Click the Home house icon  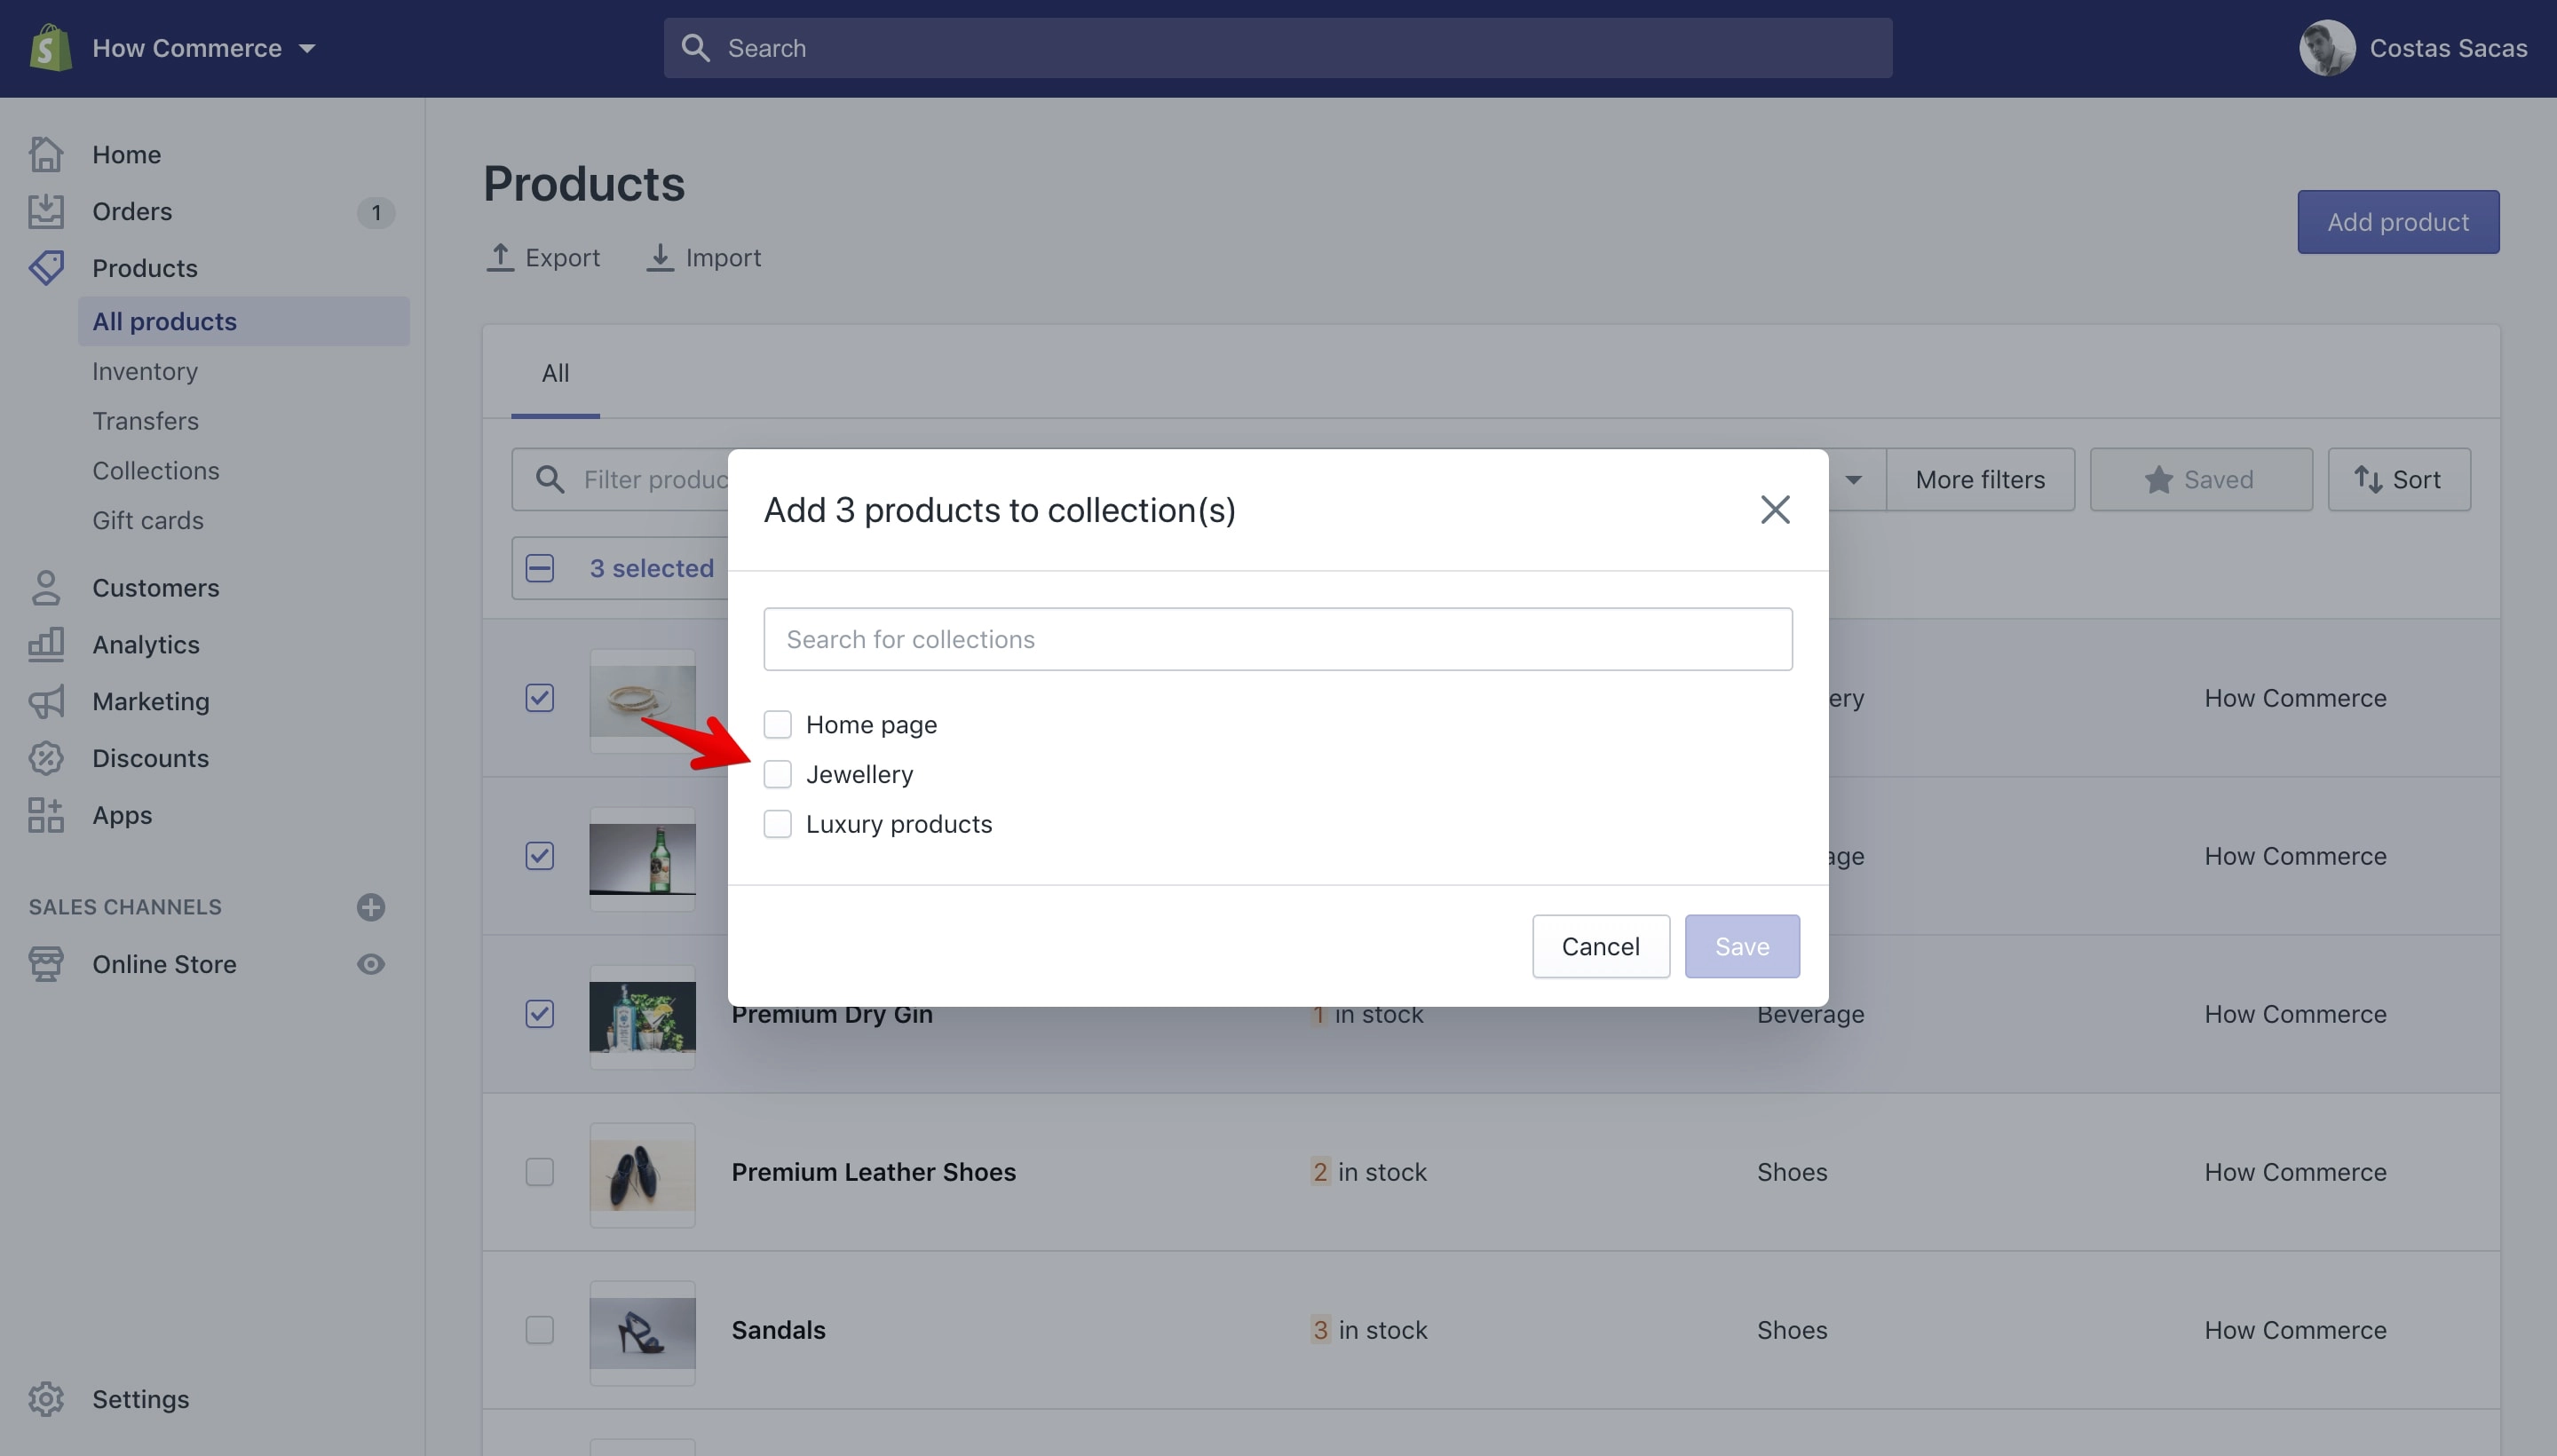click(46, 154)
